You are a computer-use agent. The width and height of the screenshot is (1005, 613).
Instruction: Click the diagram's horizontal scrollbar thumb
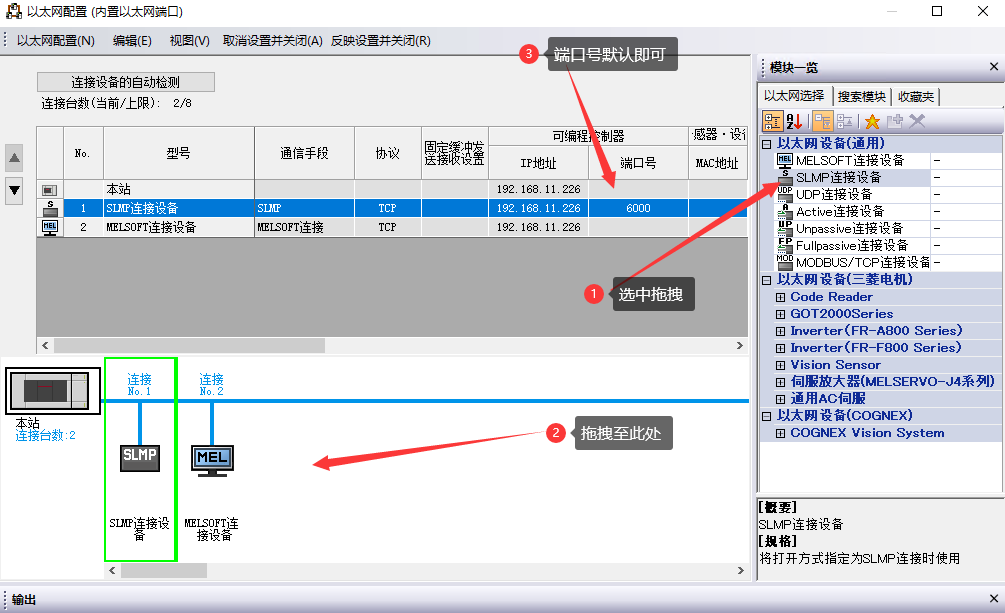[x=164, y=570]
